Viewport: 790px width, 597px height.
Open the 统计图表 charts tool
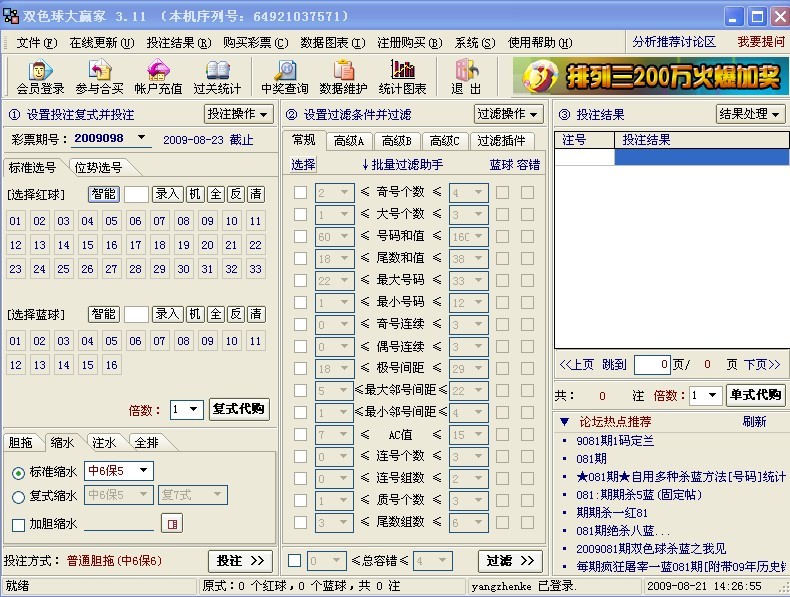(402, 77)
